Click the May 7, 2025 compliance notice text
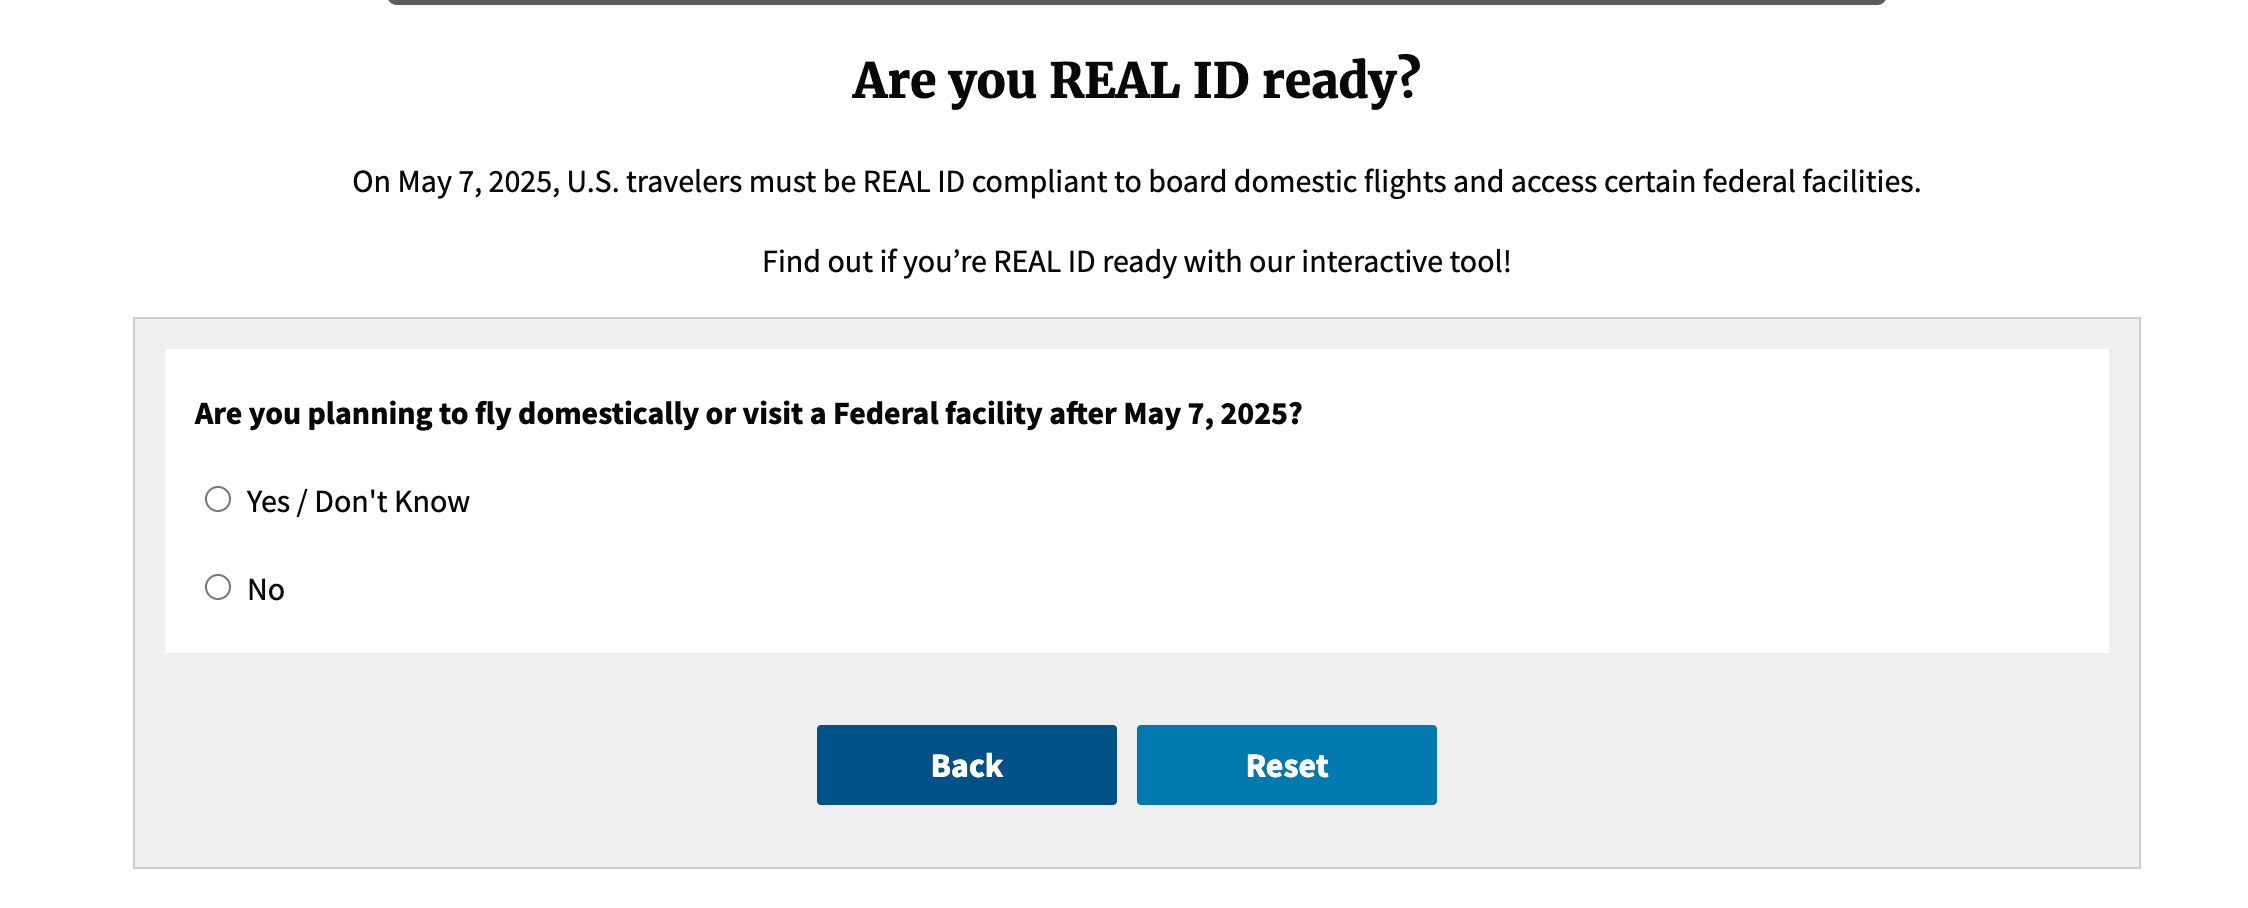The height and width of the screenshot is (908, 2248). click(1135, 182)
